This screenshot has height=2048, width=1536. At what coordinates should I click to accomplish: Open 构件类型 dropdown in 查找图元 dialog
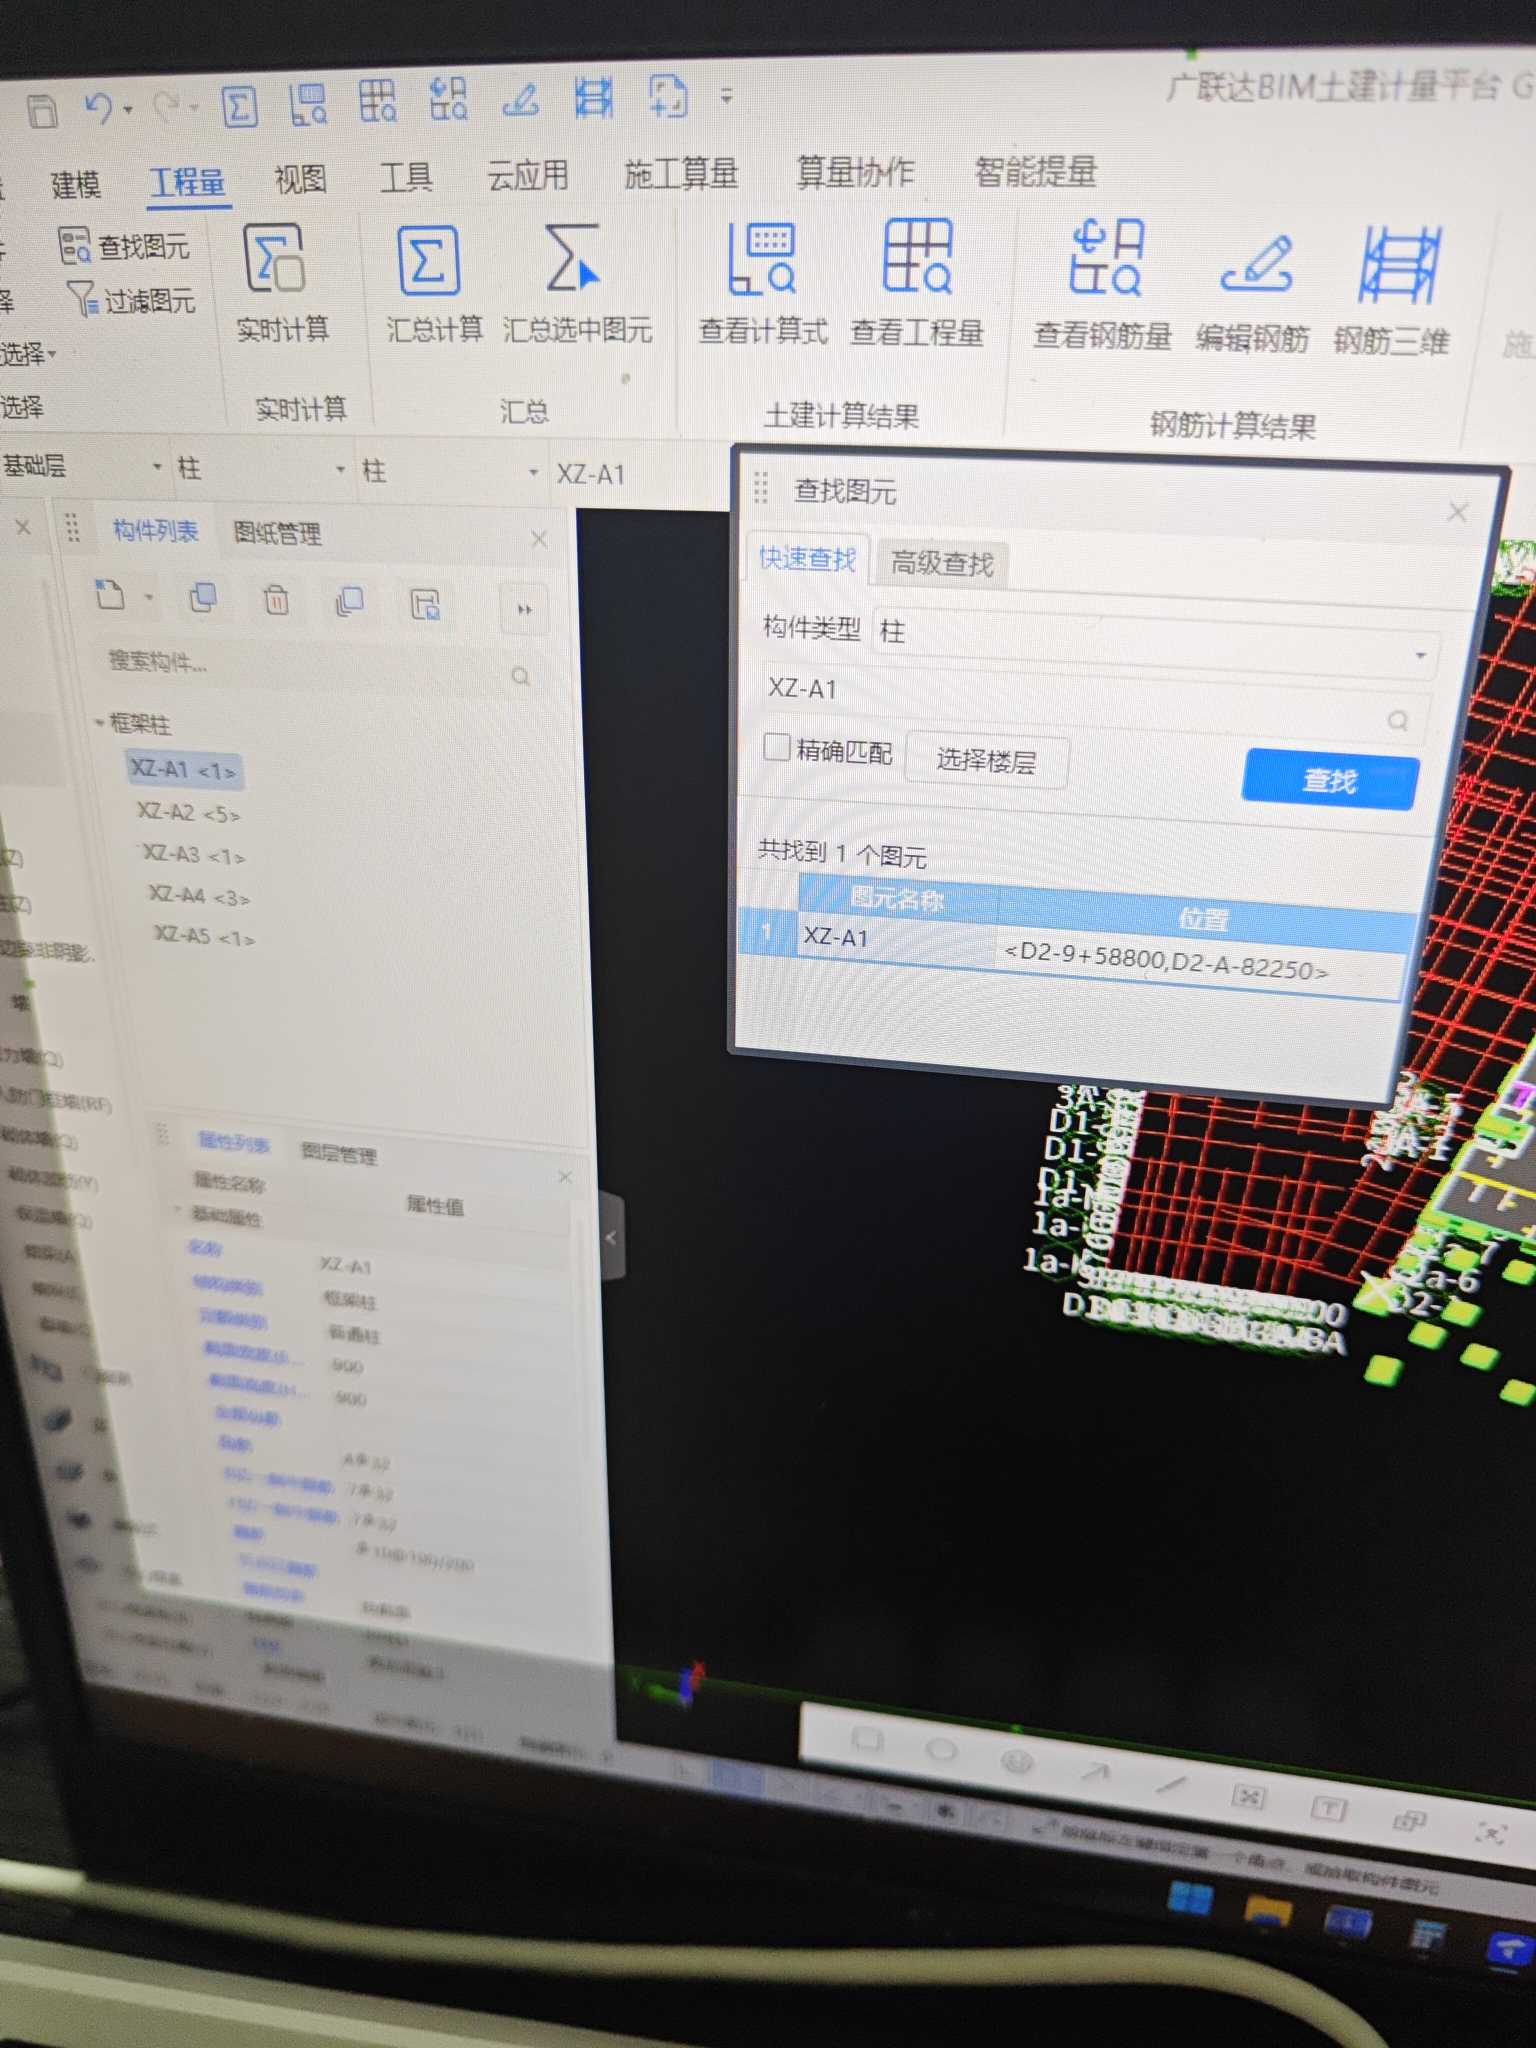(1155, 643)
